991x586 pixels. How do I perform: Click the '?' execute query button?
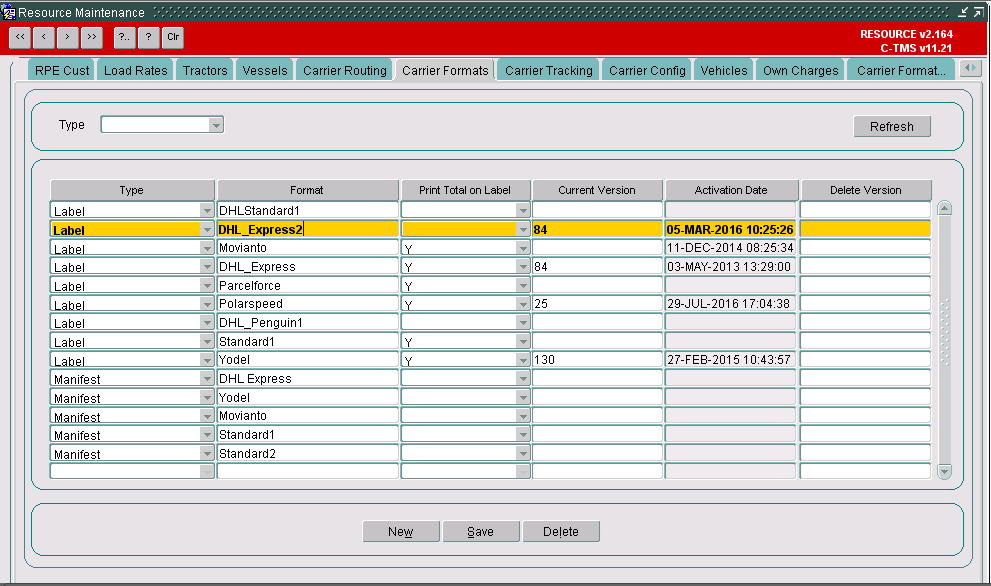(149, 37)
